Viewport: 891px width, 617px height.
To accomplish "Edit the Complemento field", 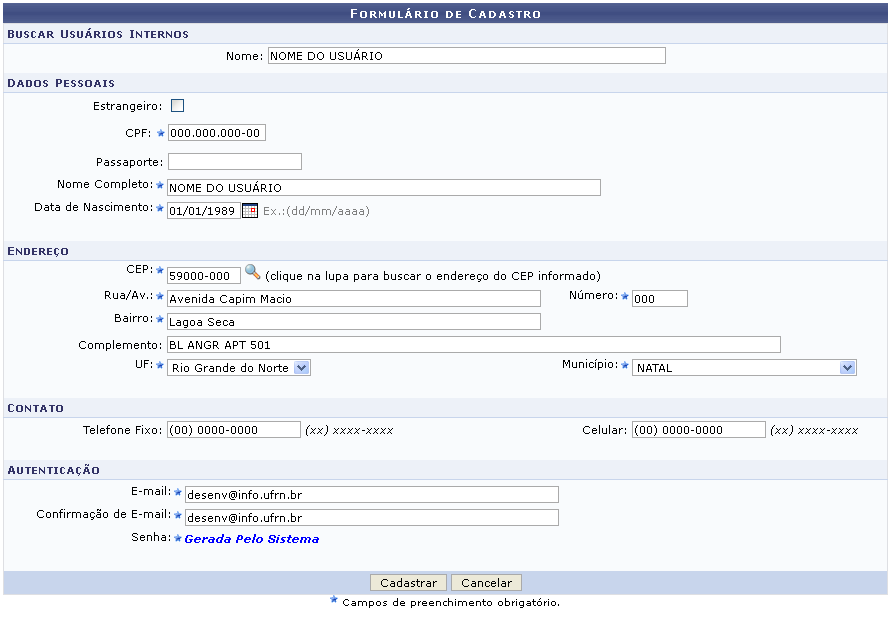I will (473, 344).
